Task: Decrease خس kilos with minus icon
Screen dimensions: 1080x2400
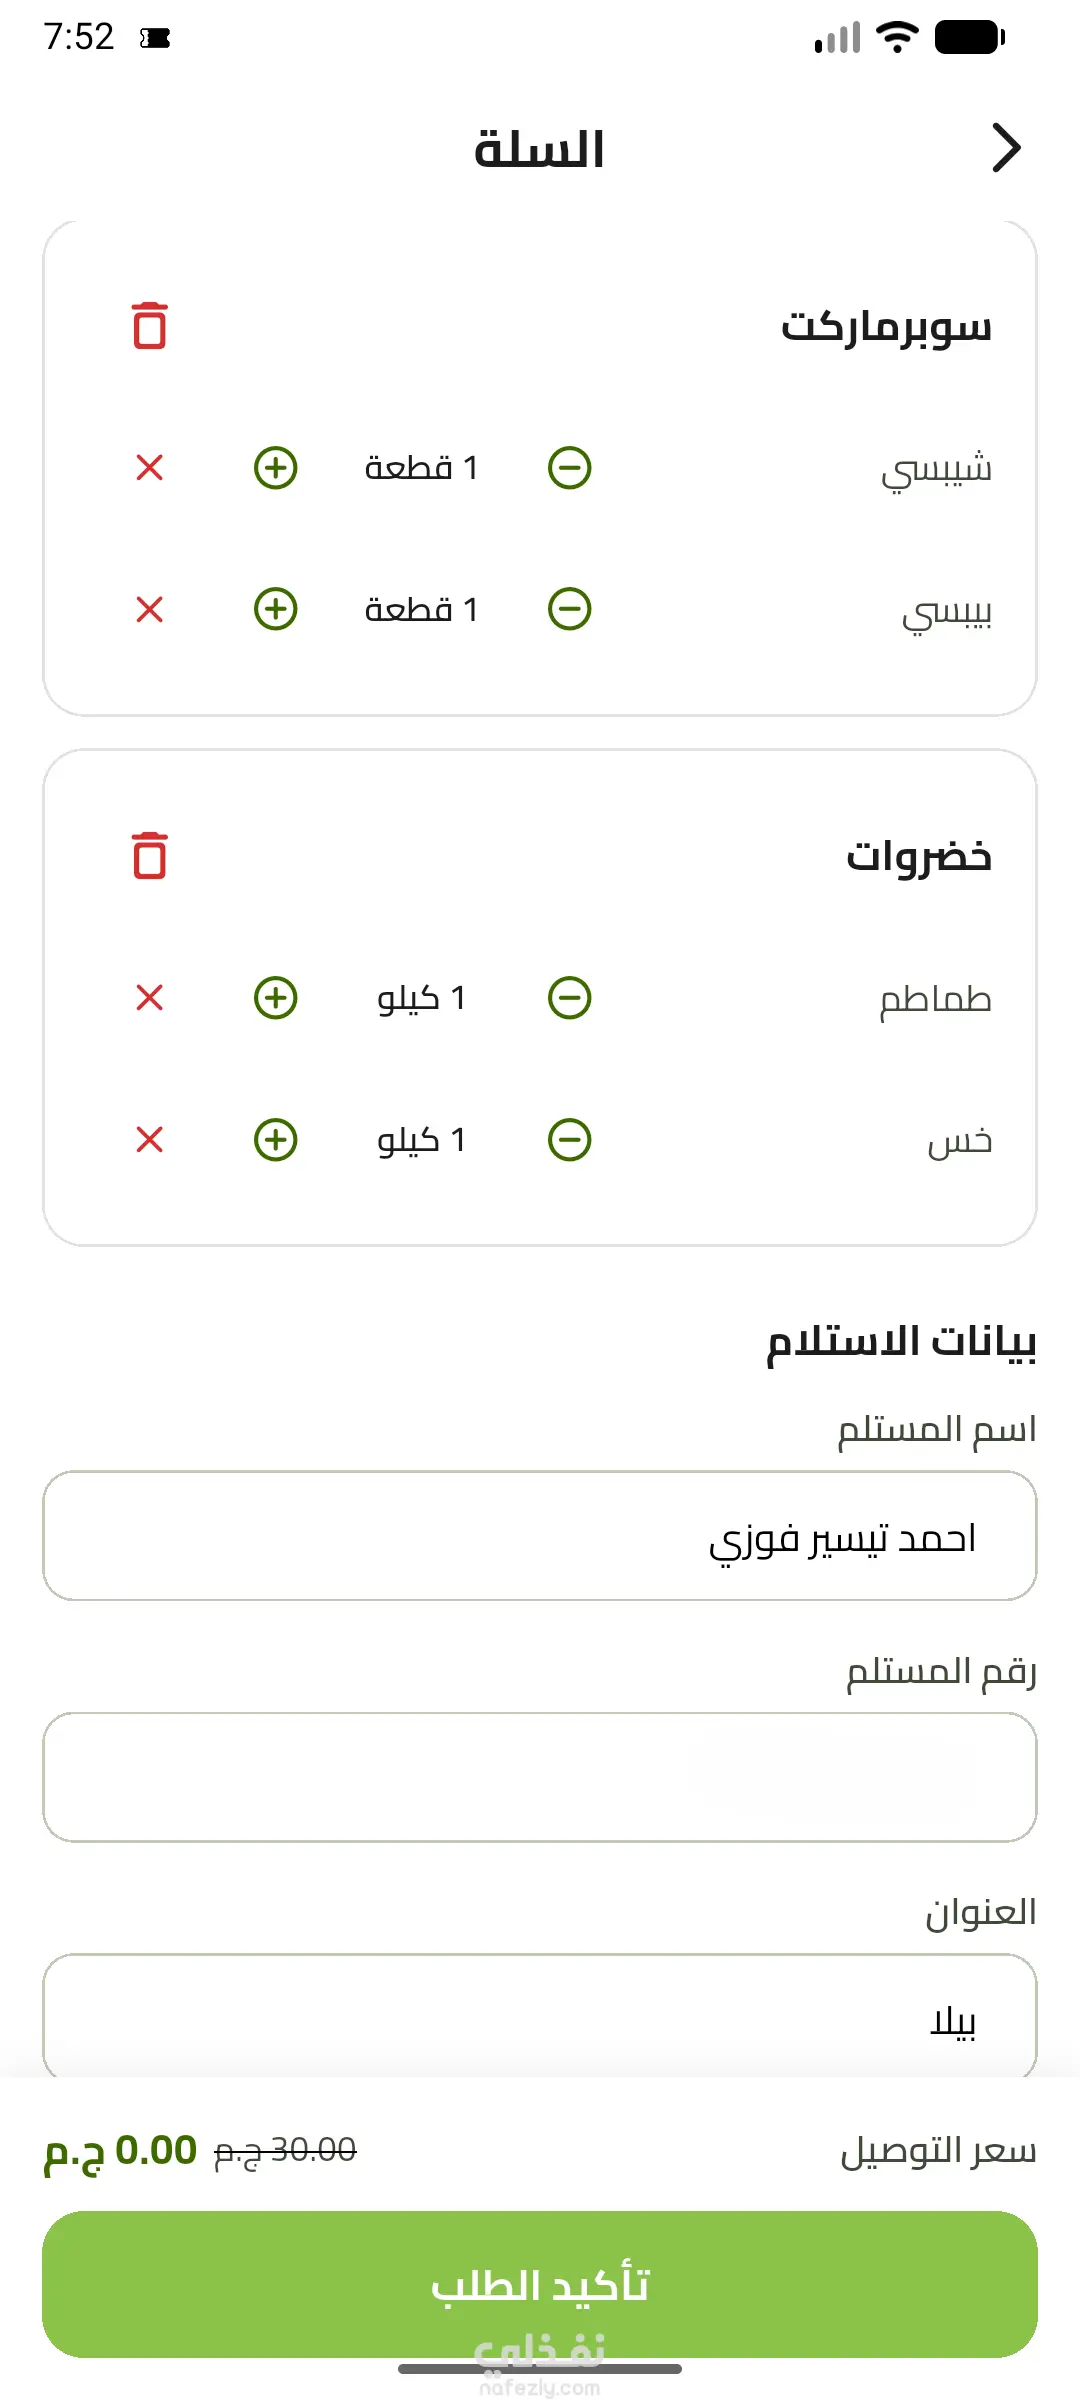Action: tap(570, 1139)
